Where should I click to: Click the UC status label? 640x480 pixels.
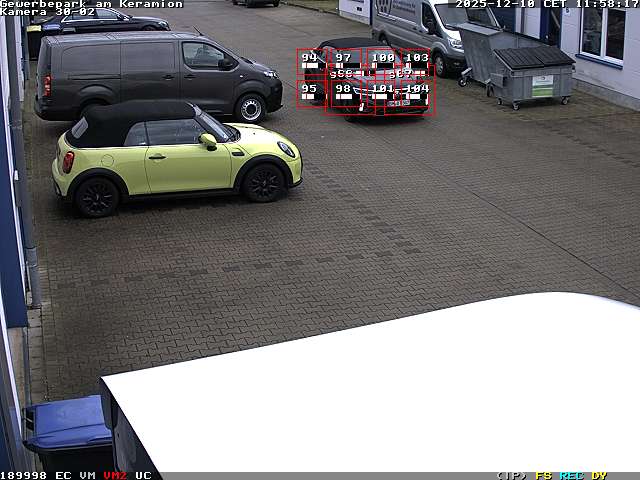tap(143, 475)
